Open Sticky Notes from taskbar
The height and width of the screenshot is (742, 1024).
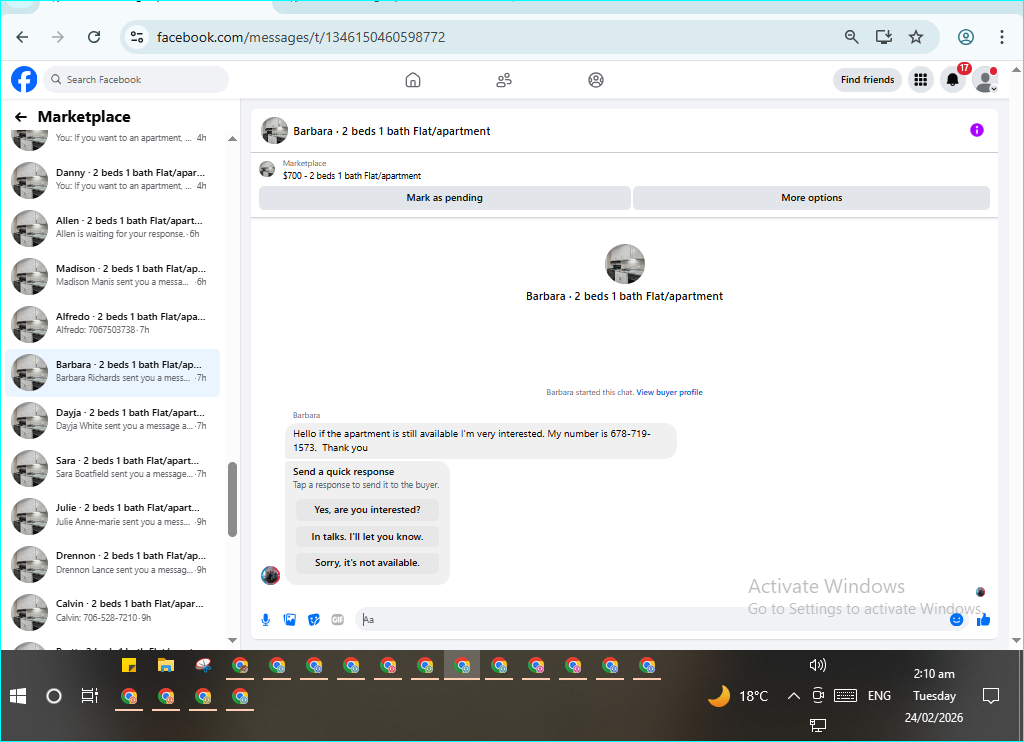pyautogui.click(x=129, y=666)
